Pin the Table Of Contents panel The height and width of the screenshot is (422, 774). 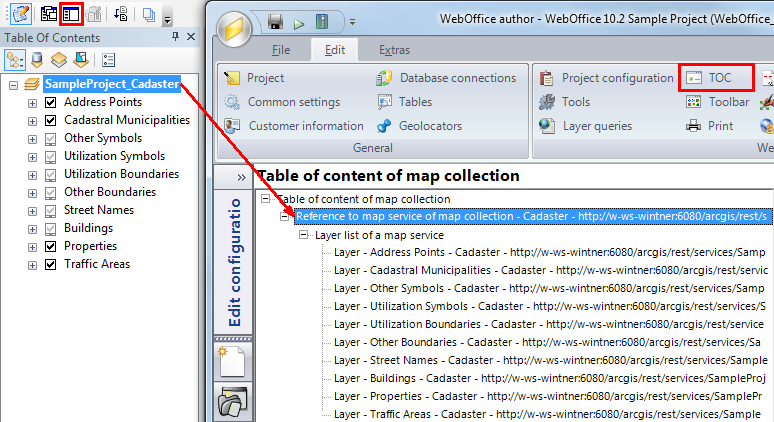point(175,36)
